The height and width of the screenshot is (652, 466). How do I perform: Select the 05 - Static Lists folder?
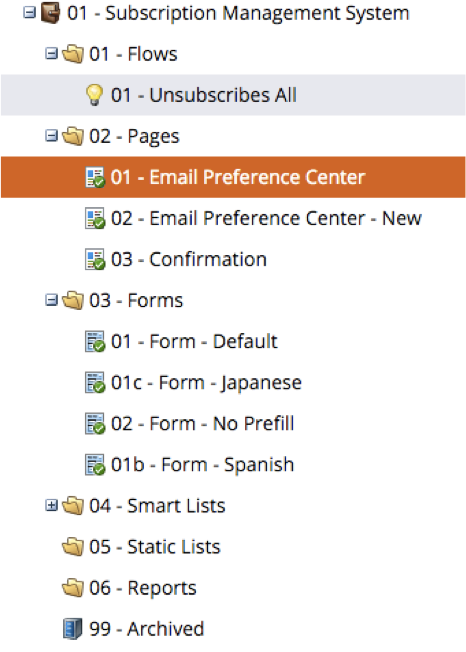155,547
